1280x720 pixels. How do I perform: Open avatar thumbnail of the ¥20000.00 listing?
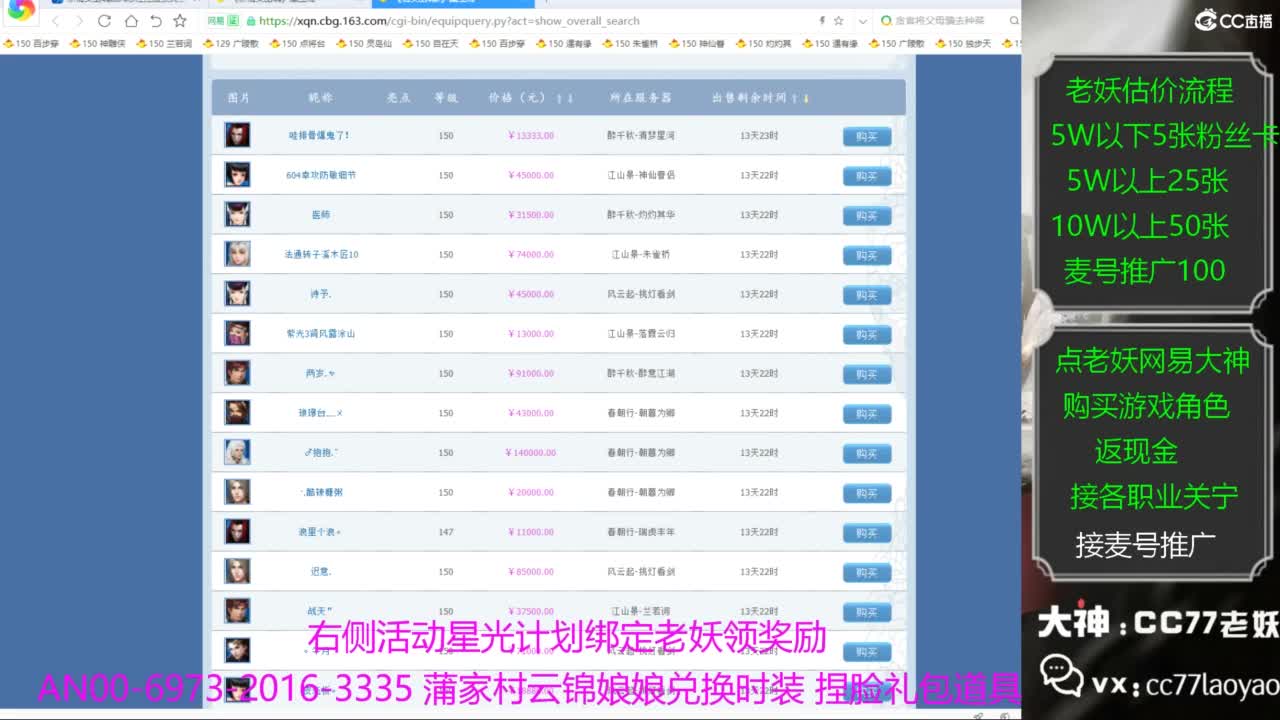[237, 492]
